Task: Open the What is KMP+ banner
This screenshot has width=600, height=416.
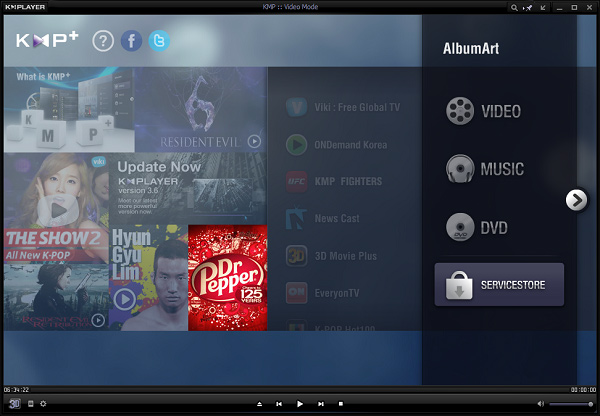Action: tap(69, 110)
